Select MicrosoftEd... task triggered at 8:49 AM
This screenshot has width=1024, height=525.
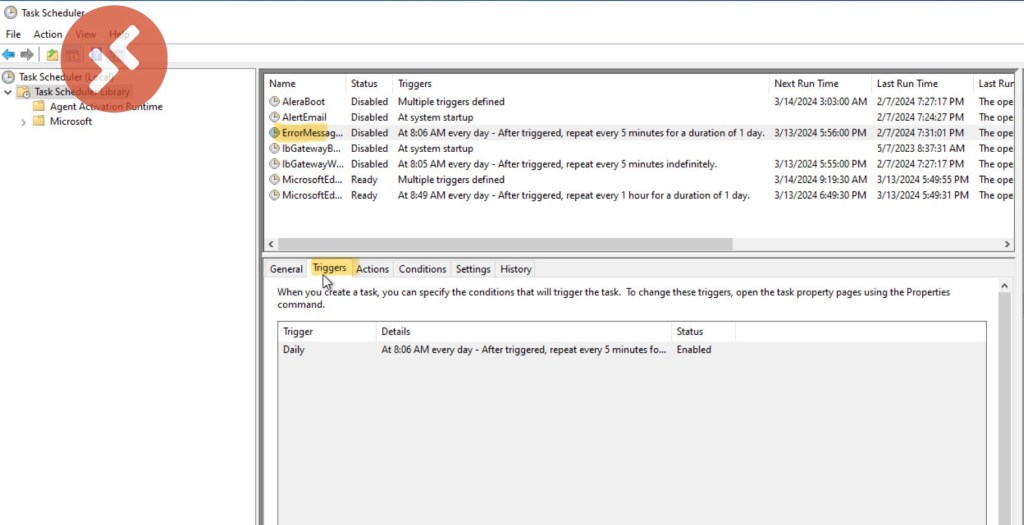(x=312, y=195)
